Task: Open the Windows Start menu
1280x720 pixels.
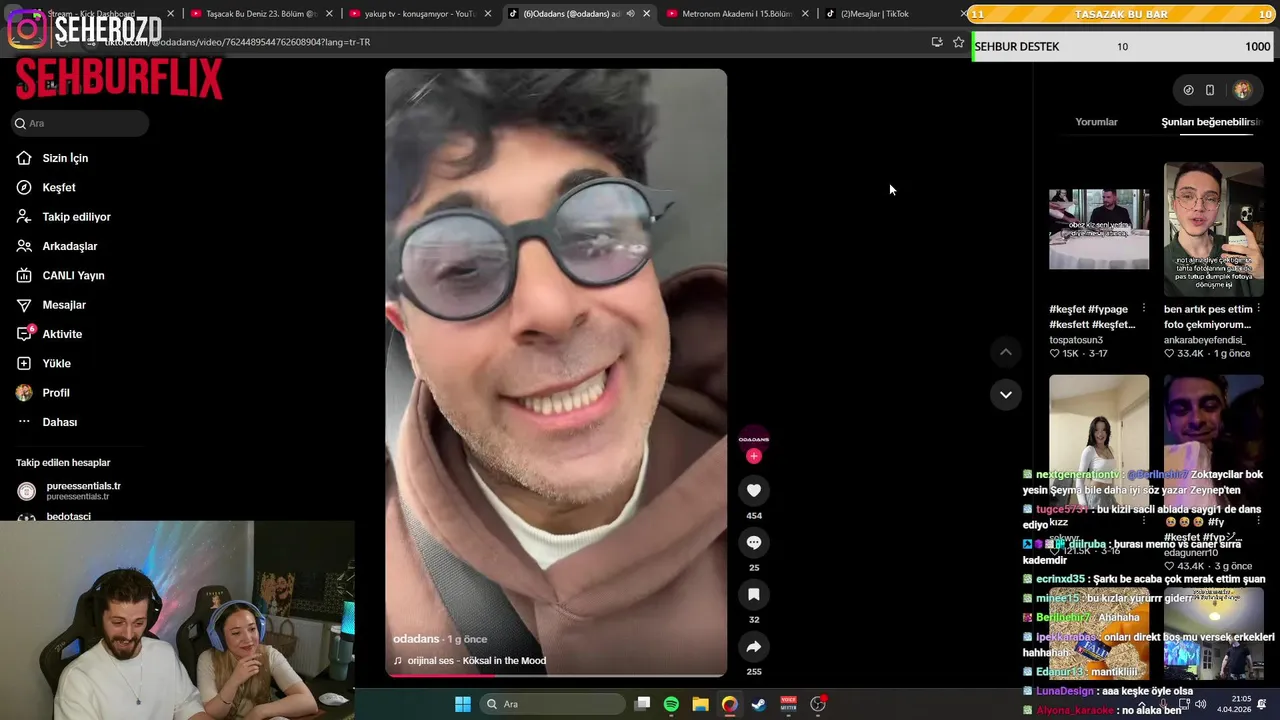Action: (x=463, y=704)
